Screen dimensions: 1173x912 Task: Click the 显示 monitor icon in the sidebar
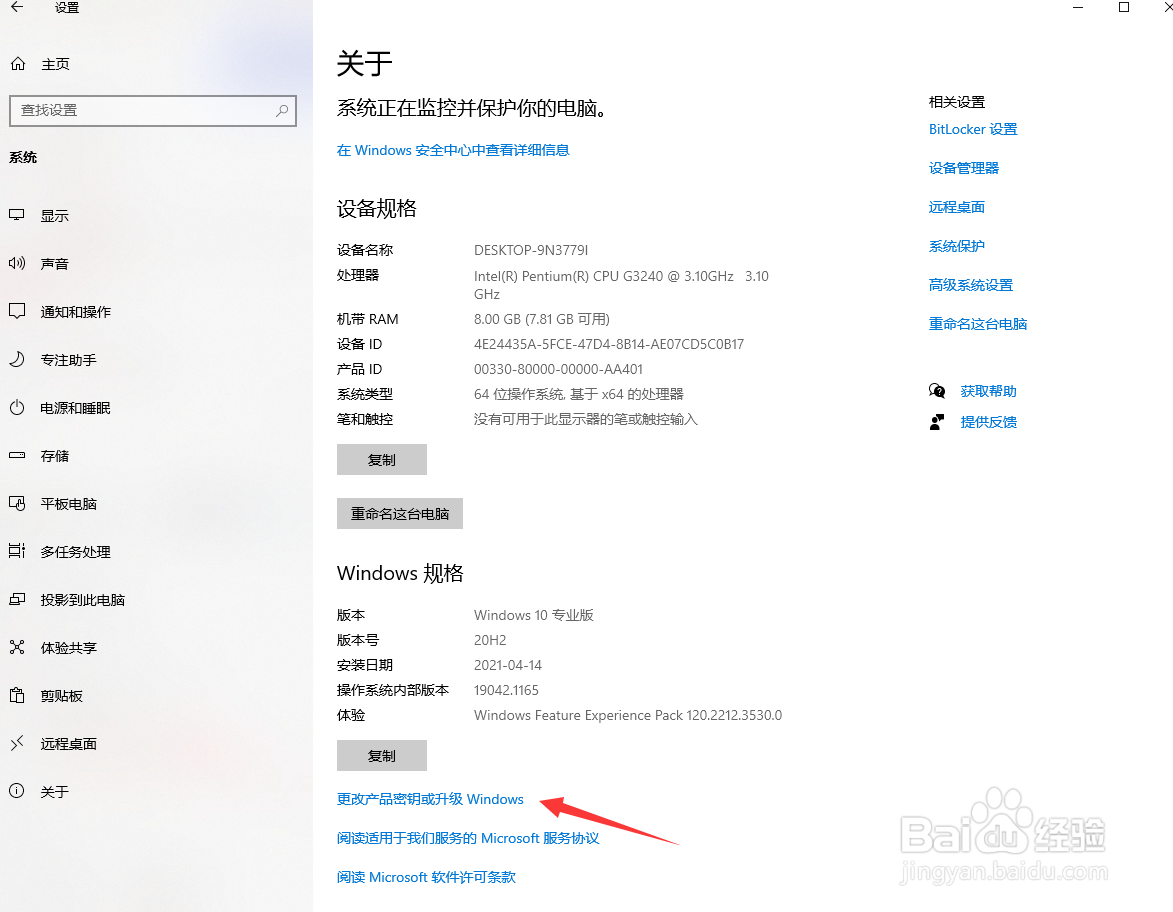(x=17, y=215)
